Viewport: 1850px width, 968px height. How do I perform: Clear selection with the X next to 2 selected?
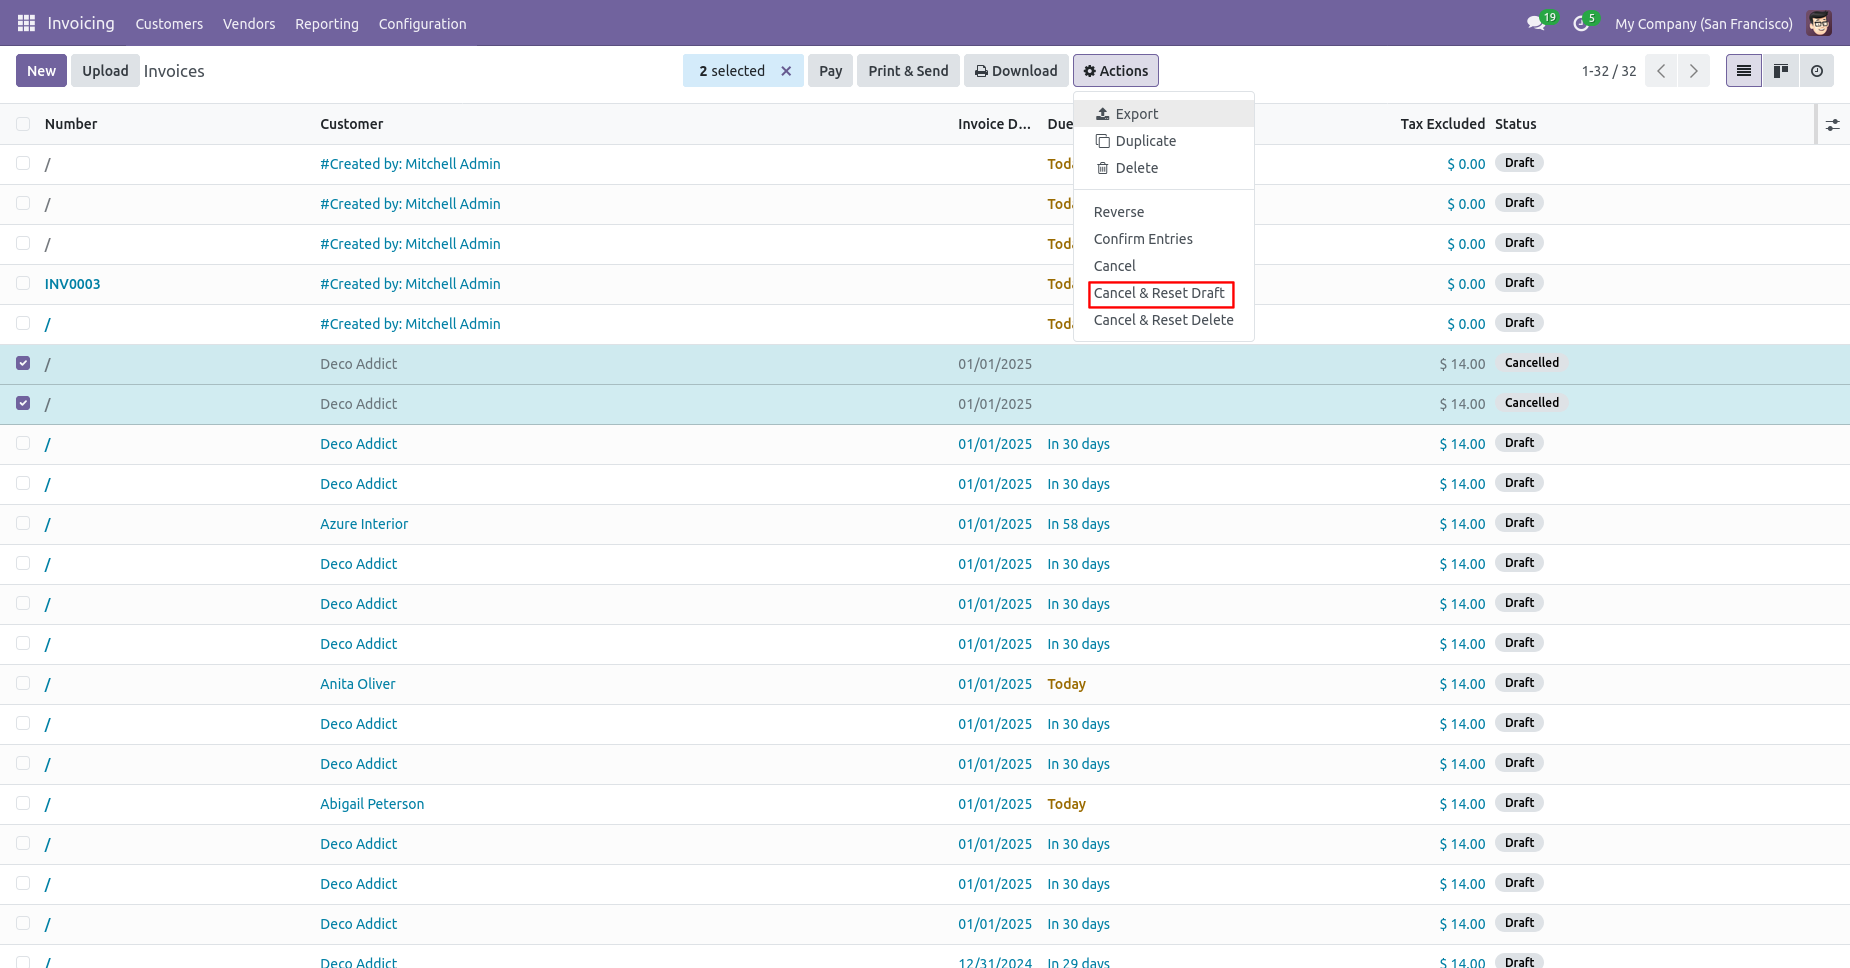point(786,71)
